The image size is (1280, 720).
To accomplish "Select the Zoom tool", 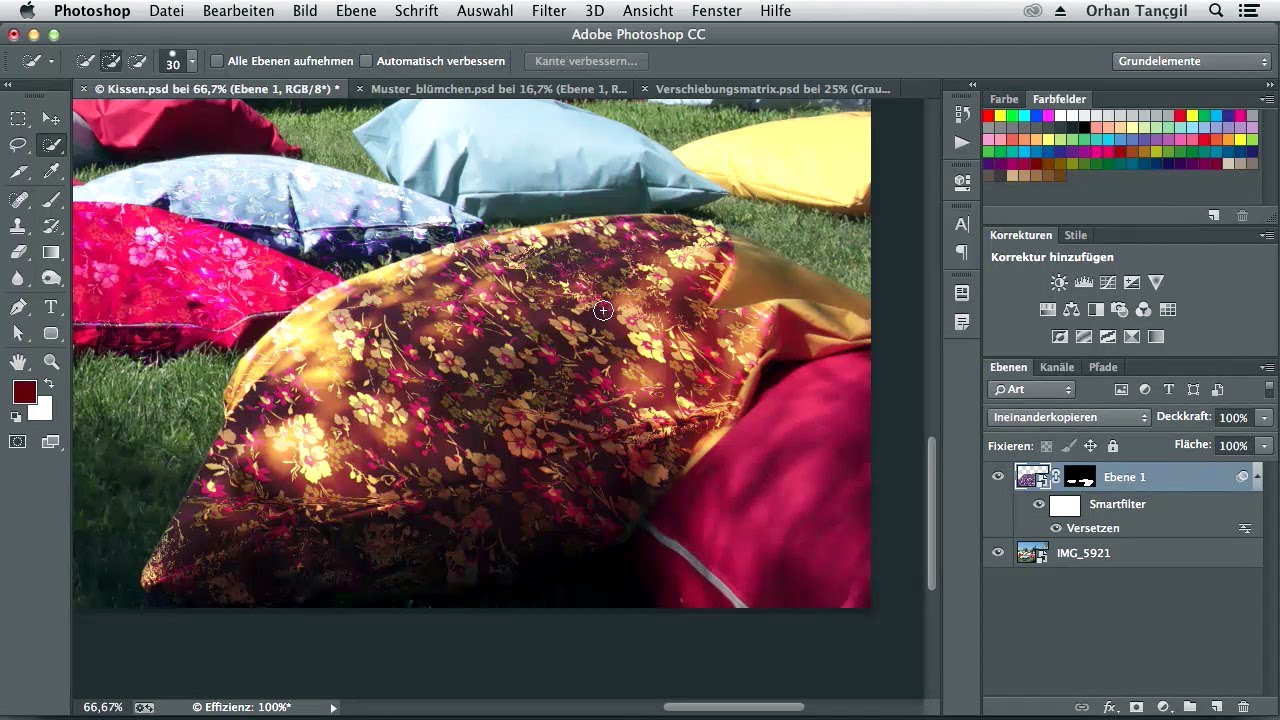I will point(52,361).
